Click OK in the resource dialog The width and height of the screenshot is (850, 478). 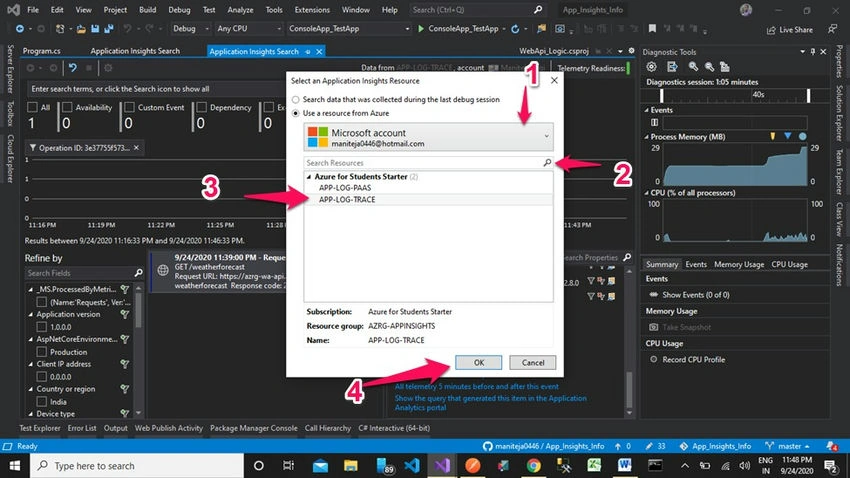479,363
